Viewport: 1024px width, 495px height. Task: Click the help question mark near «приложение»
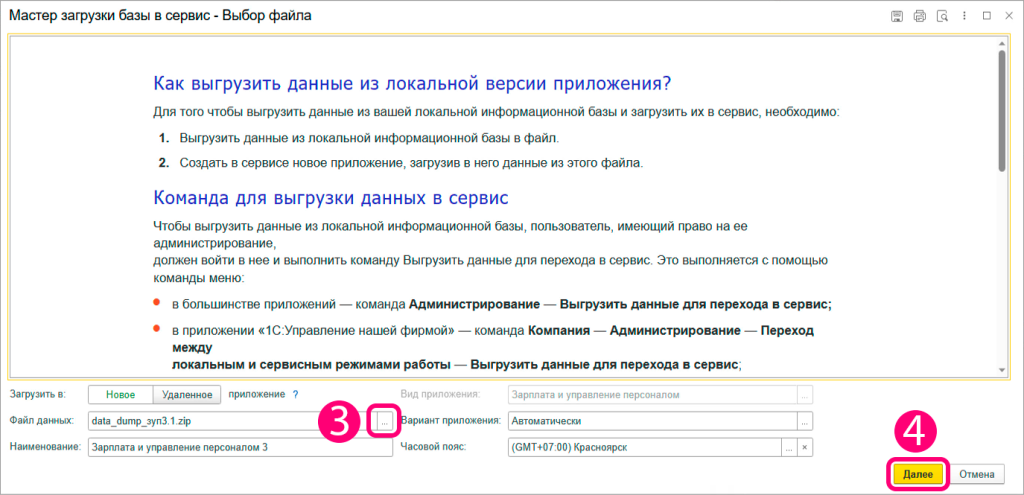[x=296, y=394]
